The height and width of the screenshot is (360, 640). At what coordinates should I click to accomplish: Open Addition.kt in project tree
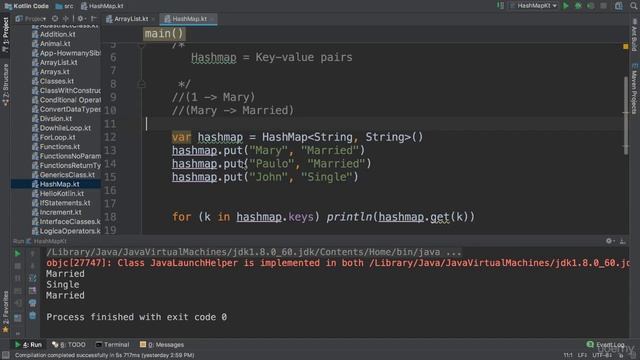[57, 34]
